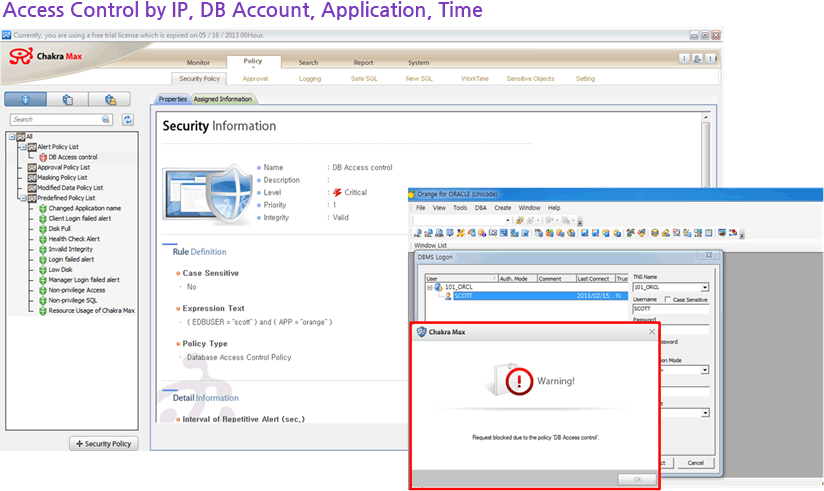The width and height of the screenshot is (824, 491).
Task: Click the + Security Policy button
Action: (104, 444)
